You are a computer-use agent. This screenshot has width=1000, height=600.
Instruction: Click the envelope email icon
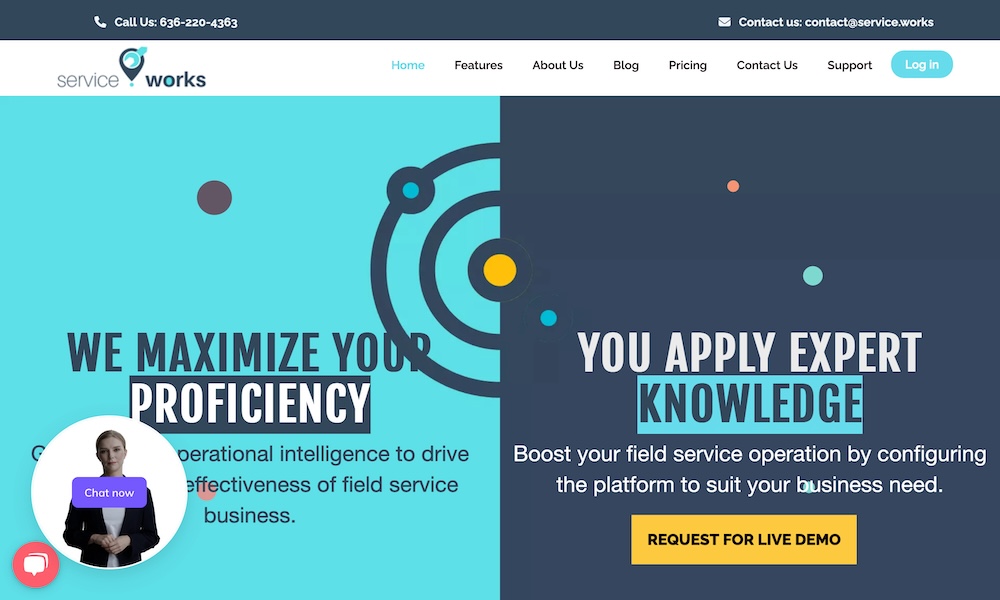[724, 22]
